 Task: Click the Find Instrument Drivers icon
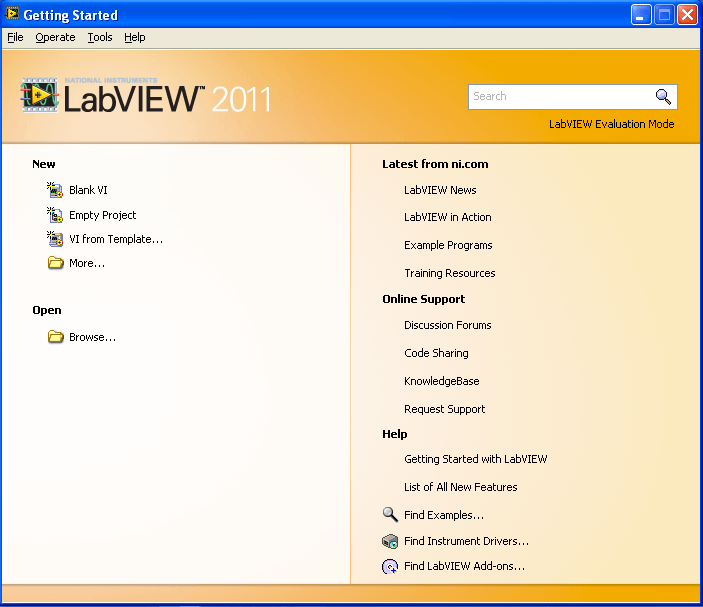pos(390,541)
